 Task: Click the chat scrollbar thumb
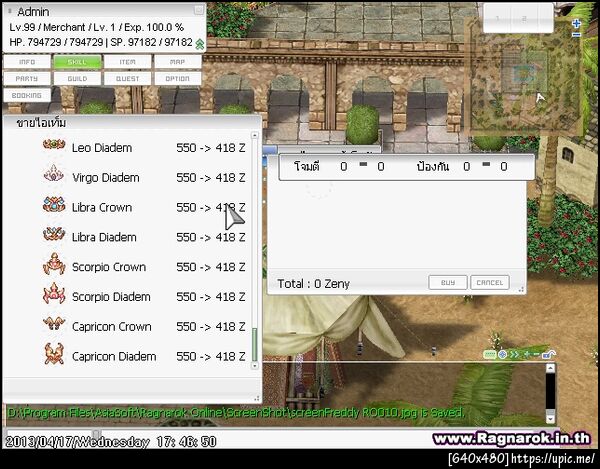pyautogui.click(x=550, y=412)
